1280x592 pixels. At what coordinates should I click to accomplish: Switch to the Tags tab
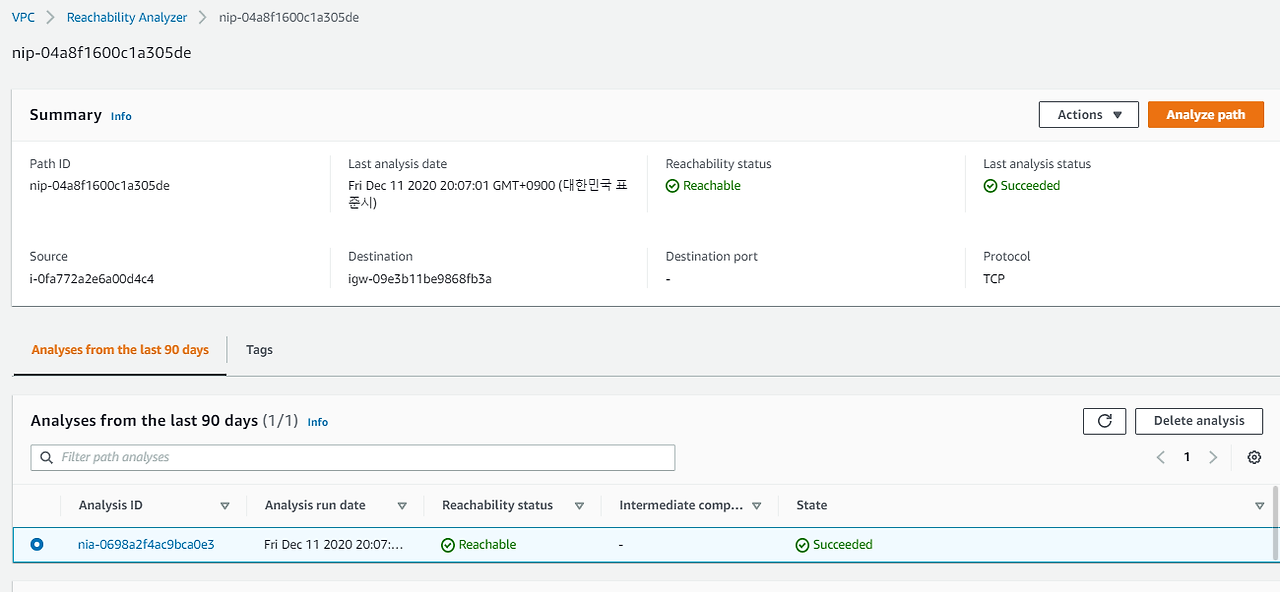259,349
